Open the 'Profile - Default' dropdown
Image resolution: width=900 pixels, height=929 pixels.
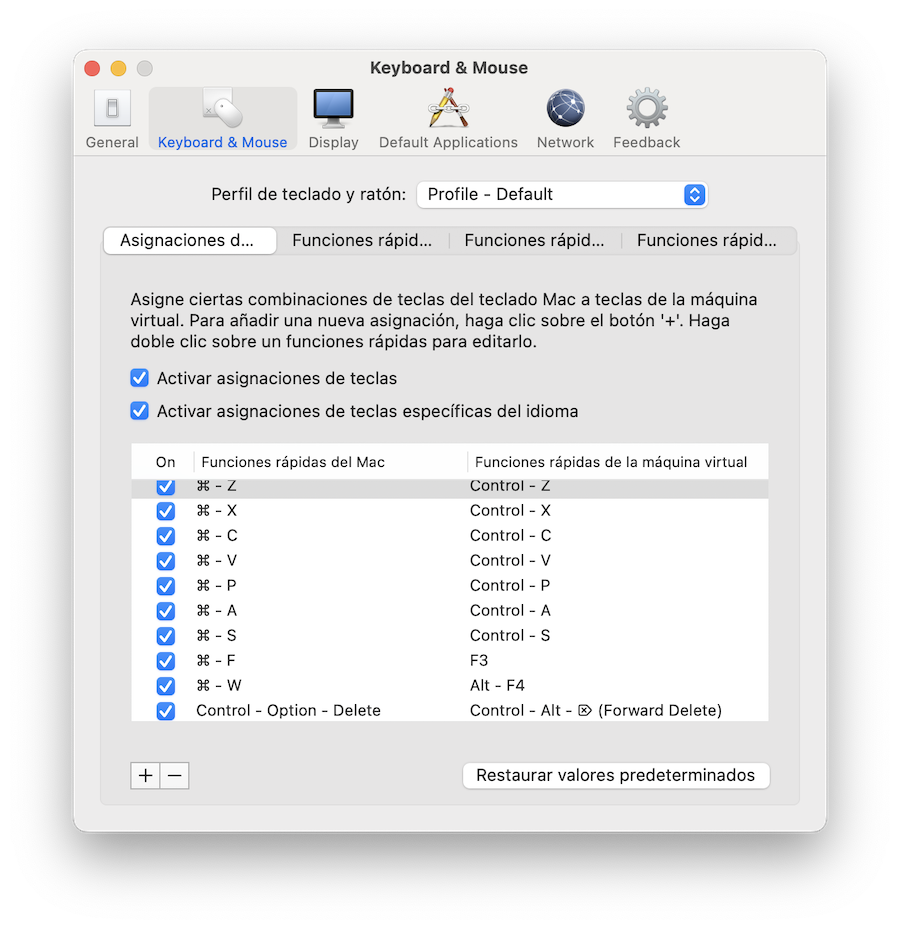click(x=561, y=194)
